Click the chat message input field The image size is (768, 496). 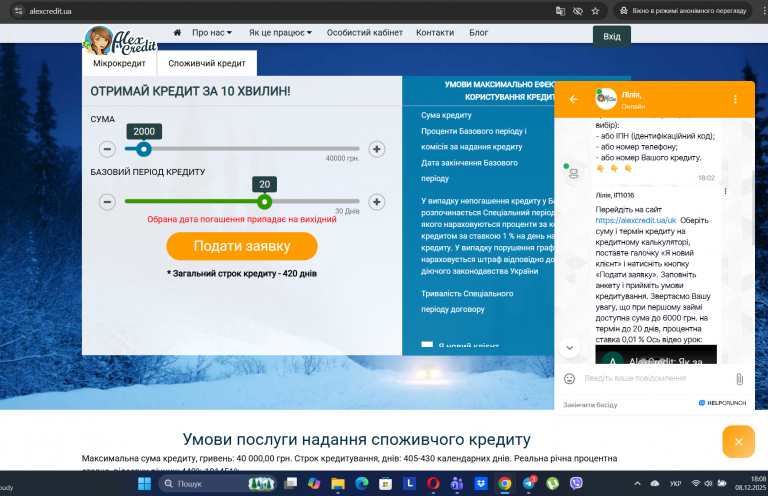[656, 378]
